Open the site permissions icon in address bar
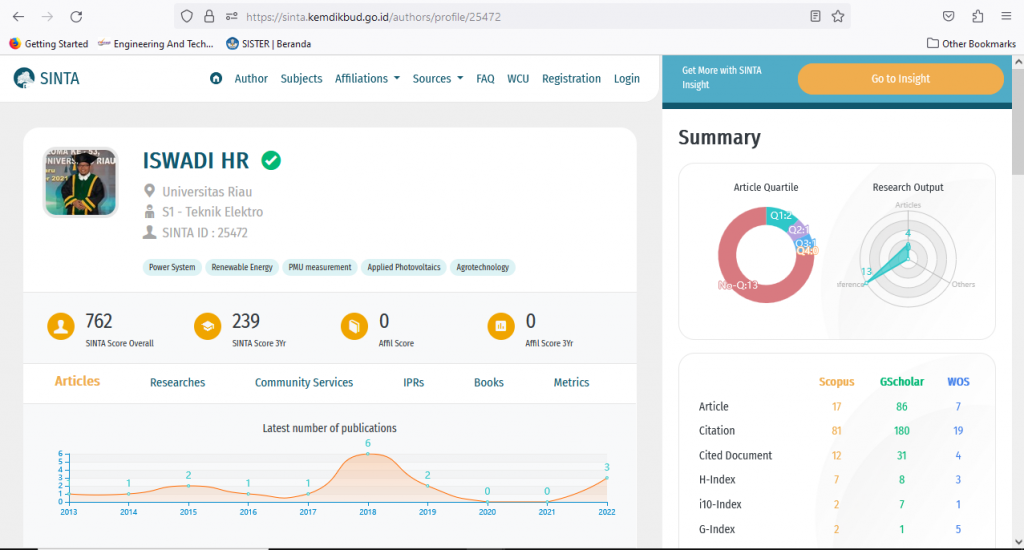The image size is (1024, 550). [x=231, y=16]
